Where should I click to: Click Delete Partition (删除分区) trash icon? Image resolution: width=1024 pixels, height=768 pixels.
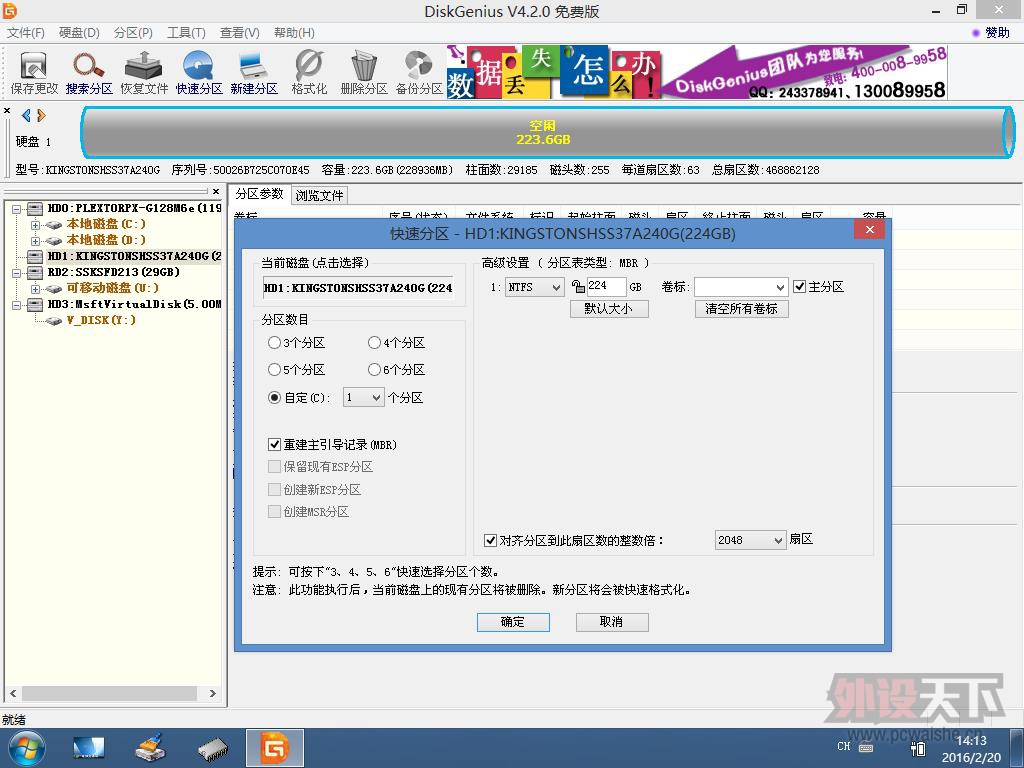click(364, 72)
